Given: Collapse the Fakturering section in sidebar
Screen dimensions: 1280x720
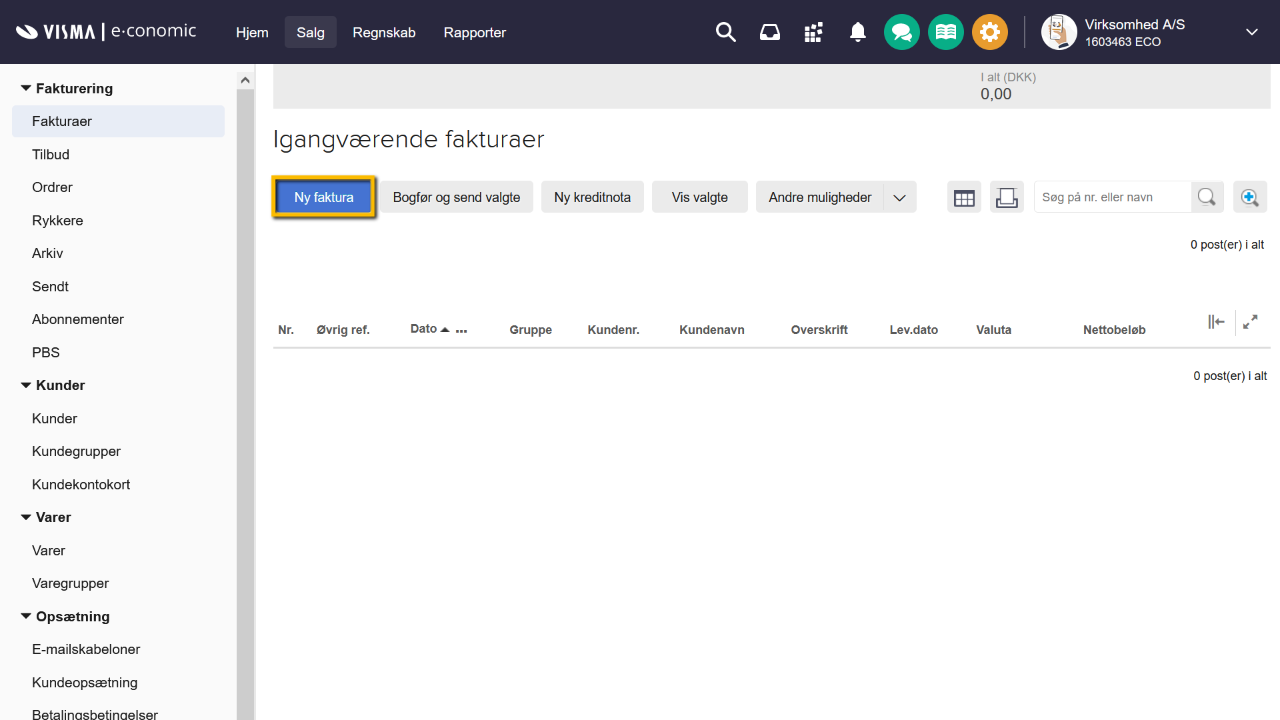Looking at the screenshot, I should [26, 88].
